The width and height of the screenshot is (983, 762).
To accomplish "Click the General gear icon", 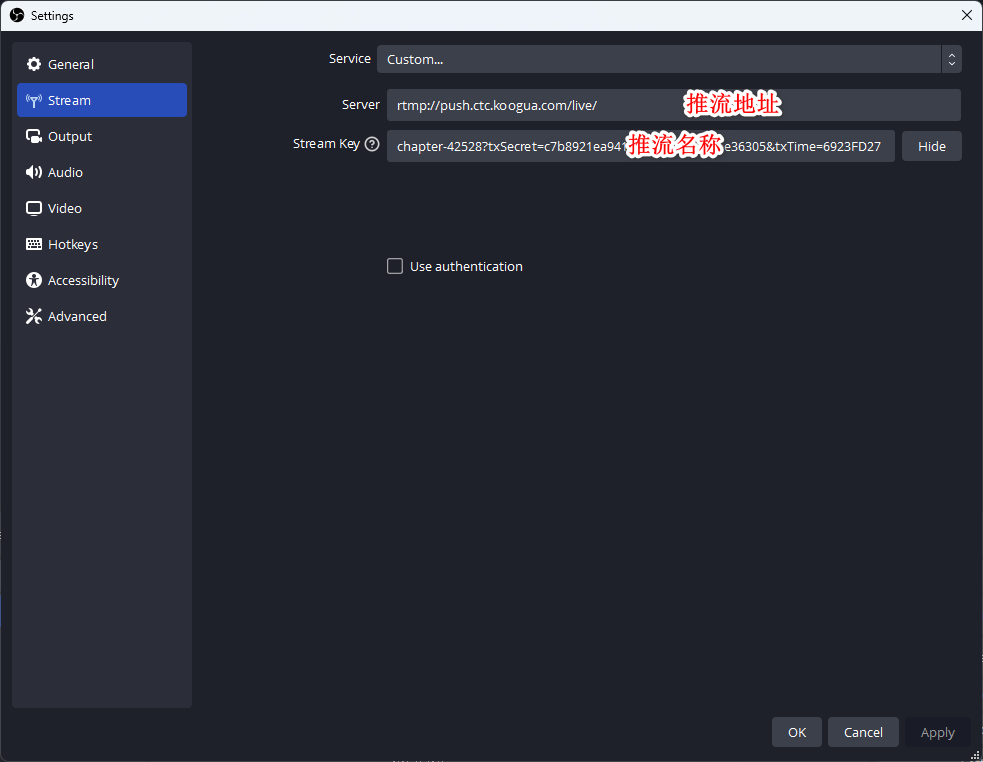I will click(x=34, y=64).
